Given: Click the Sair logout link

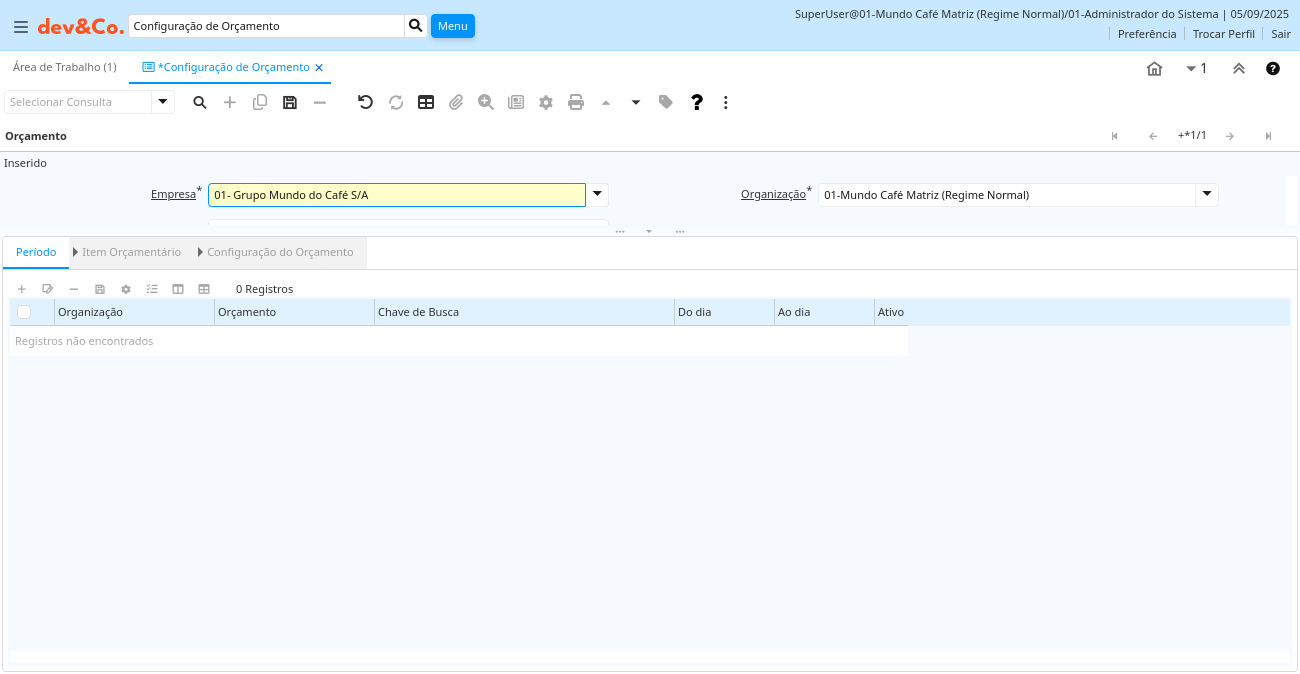Looking at the screenshot, I should (x=1280, y=34).
